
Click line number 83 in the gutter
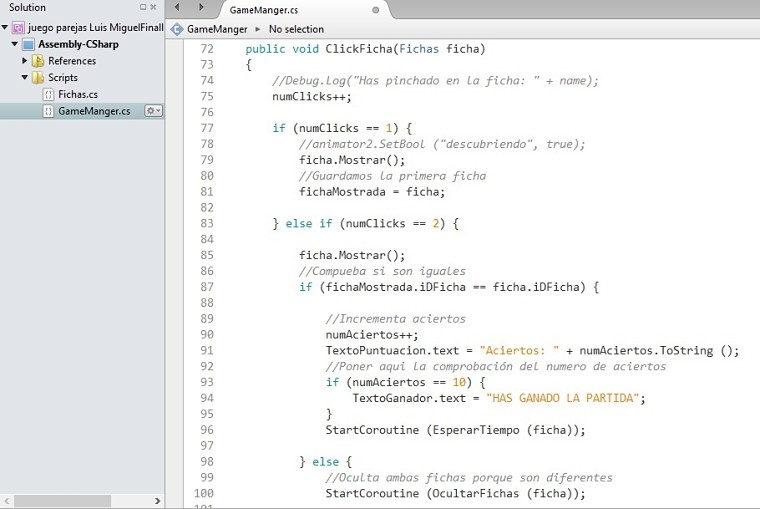tap(207, 223)
